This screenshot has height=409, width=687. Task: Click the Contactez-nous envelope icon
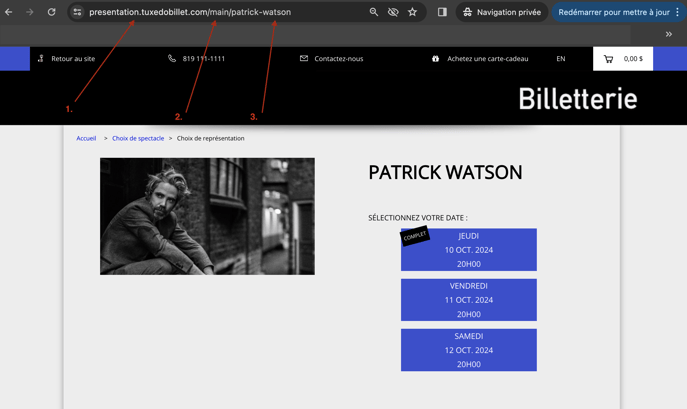(x=304, y=58)
